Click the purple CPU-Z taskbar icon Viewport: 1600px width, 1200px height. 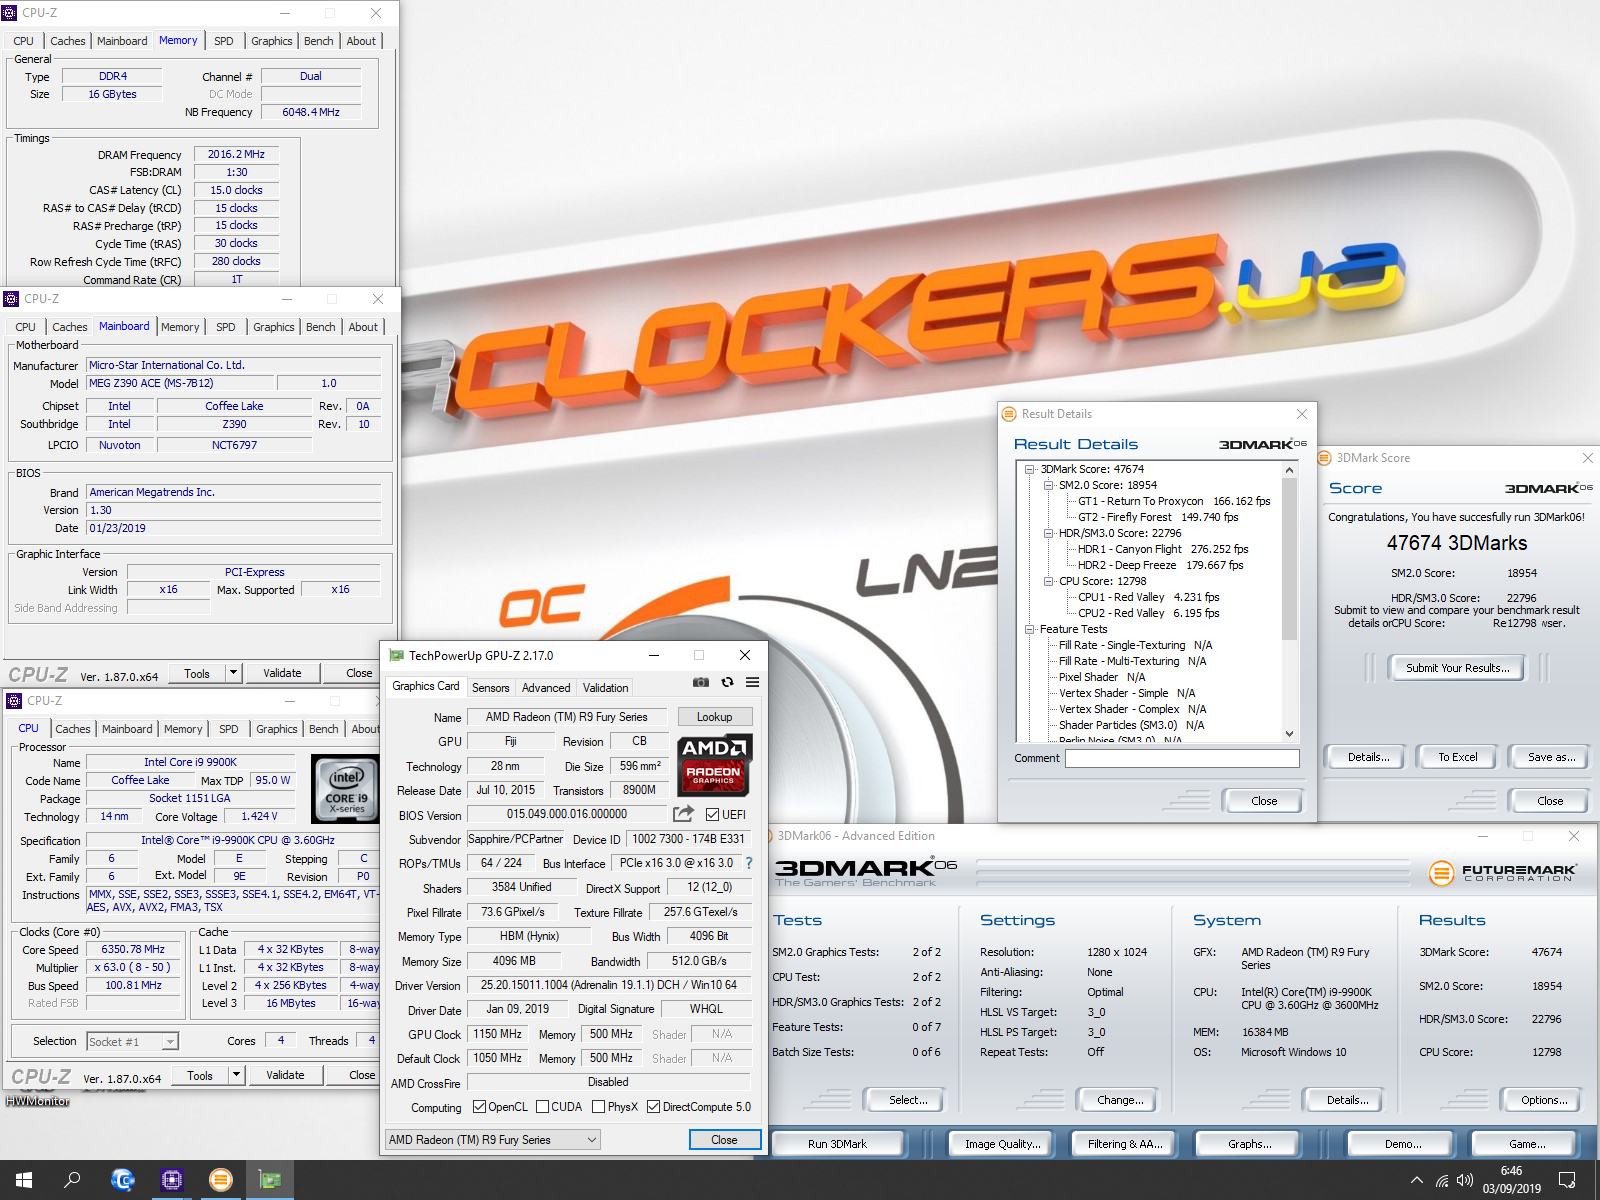tap(171, 1180)
